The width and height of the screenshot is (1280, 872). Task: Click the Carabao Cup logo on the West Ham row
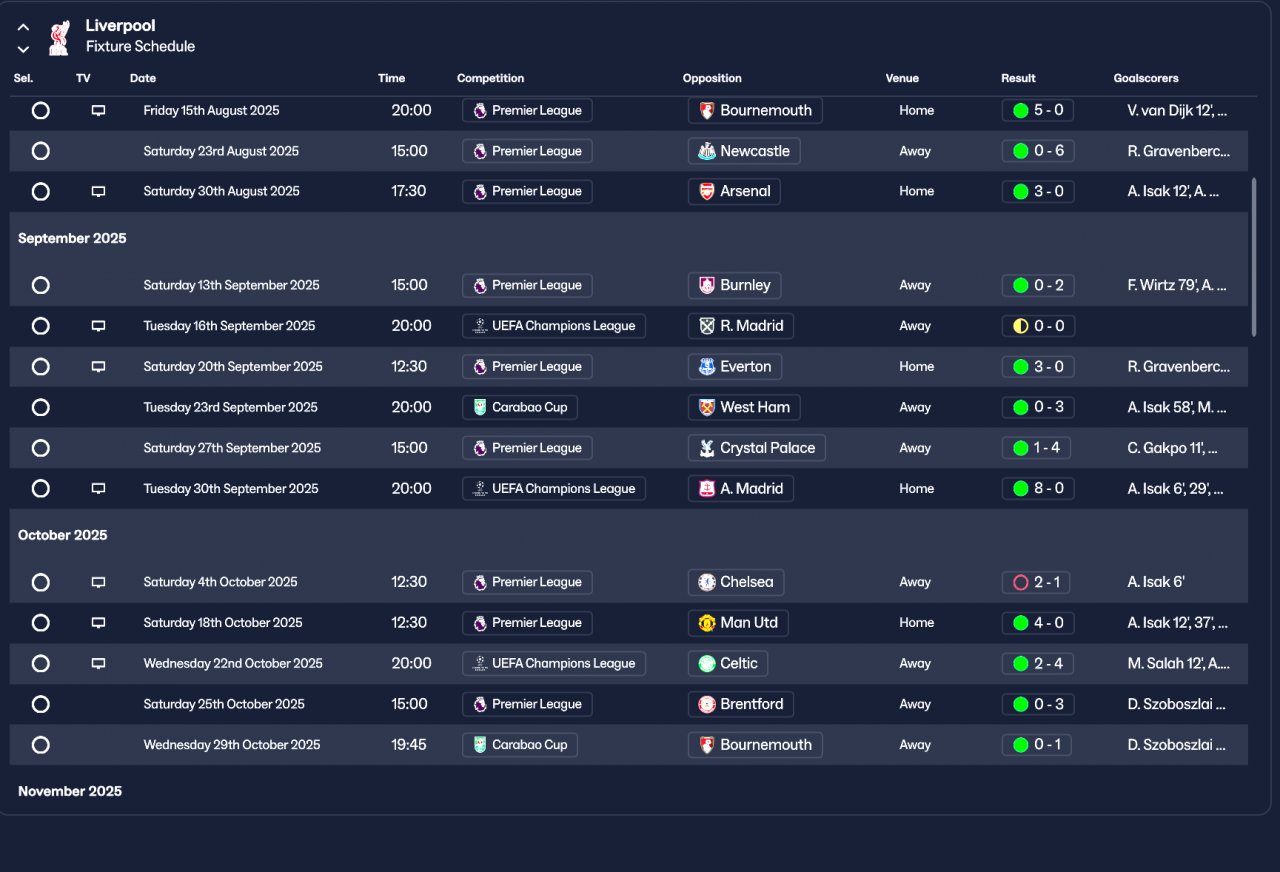coord(480,408)
